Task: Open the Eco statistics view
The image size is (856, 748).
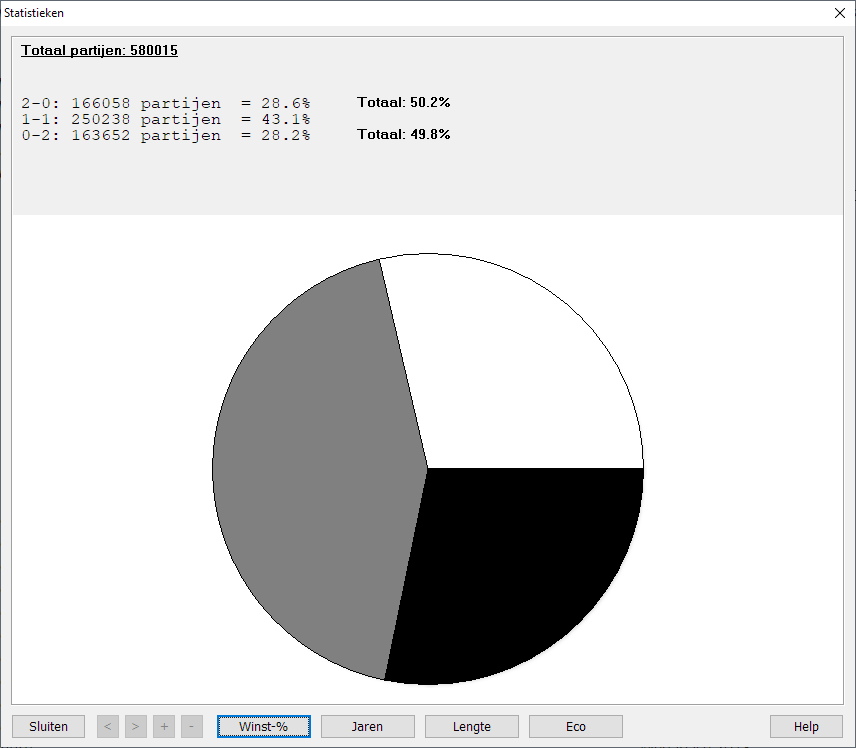Action: coord(576,727)
